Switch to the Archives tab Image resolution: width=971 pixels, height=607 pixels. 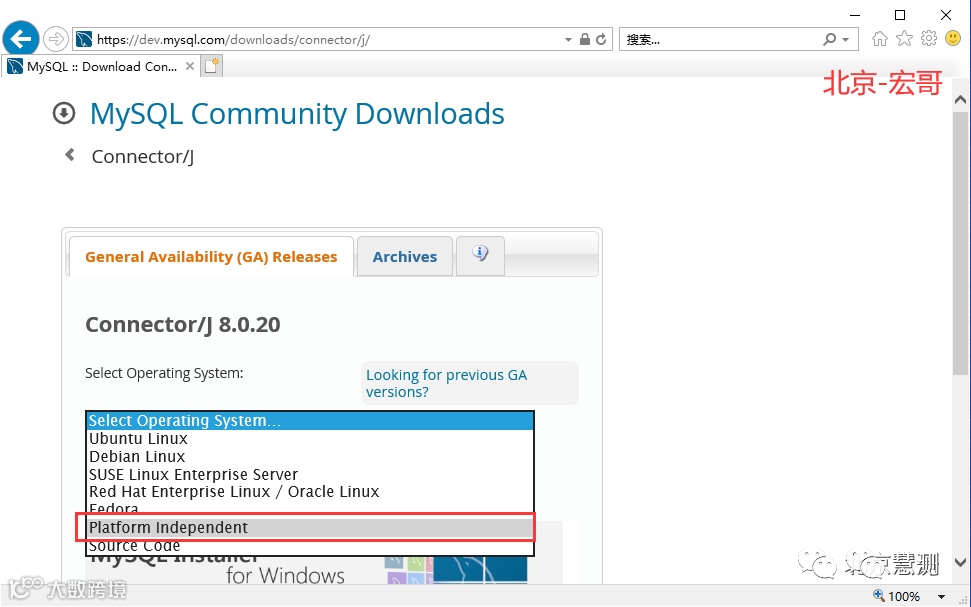405,256
